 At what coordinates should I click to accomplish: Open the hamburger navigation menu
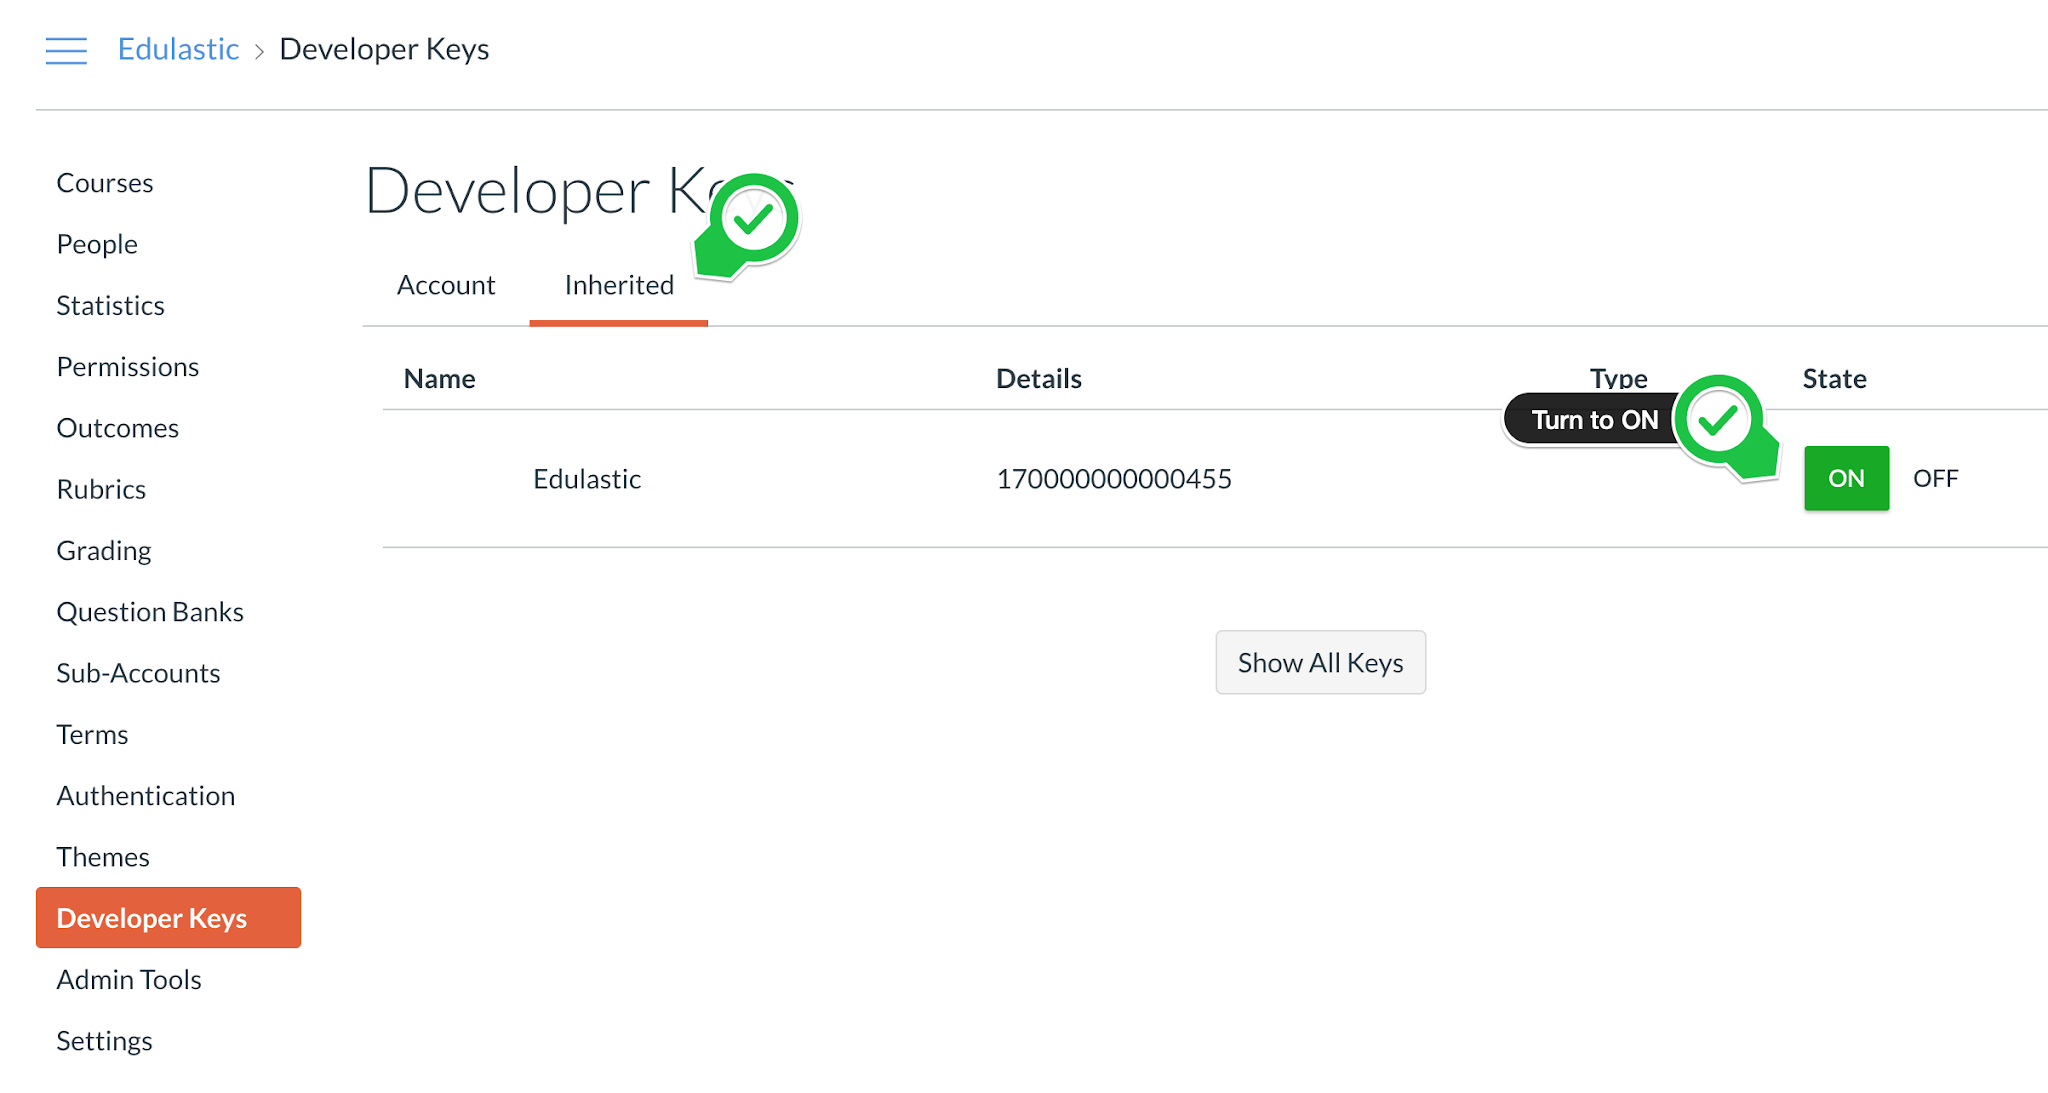point(66,50)
